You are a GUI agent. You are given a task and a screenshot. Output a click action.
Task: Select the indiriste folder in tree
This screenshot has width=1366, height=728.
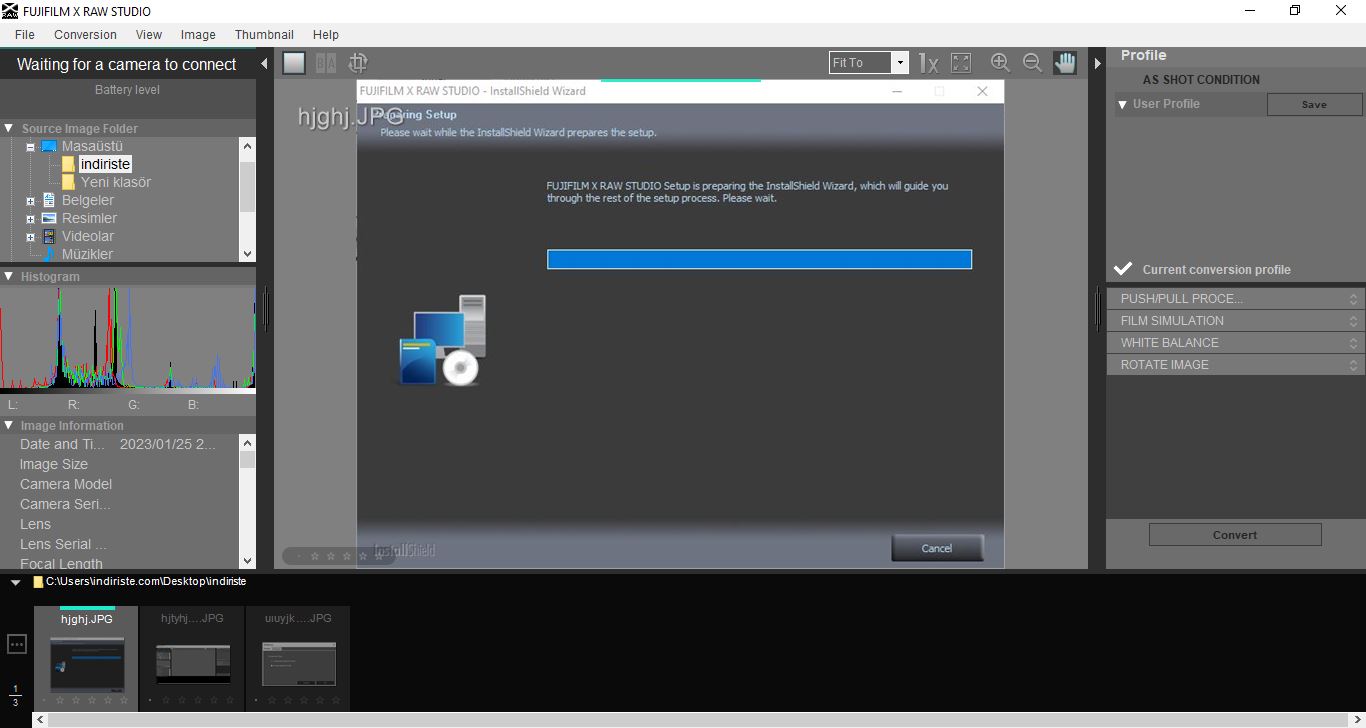(x=105, y=164)
